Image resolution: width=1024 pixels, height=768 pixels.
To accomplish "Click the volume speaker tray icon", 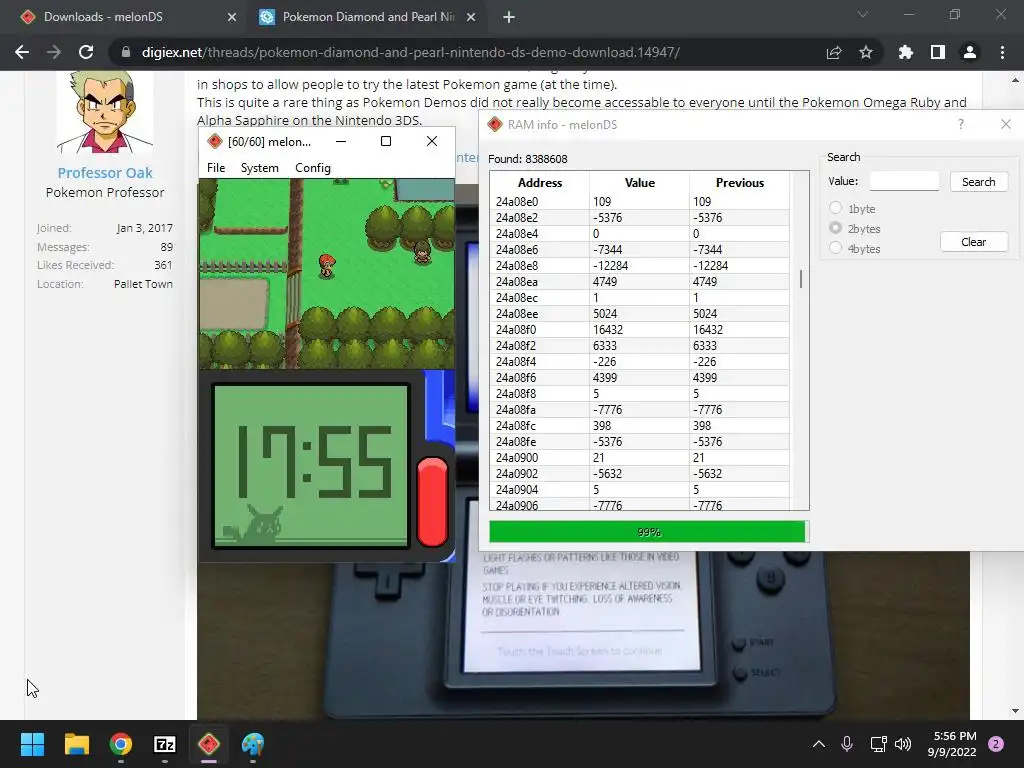I will tap(903, 744).
